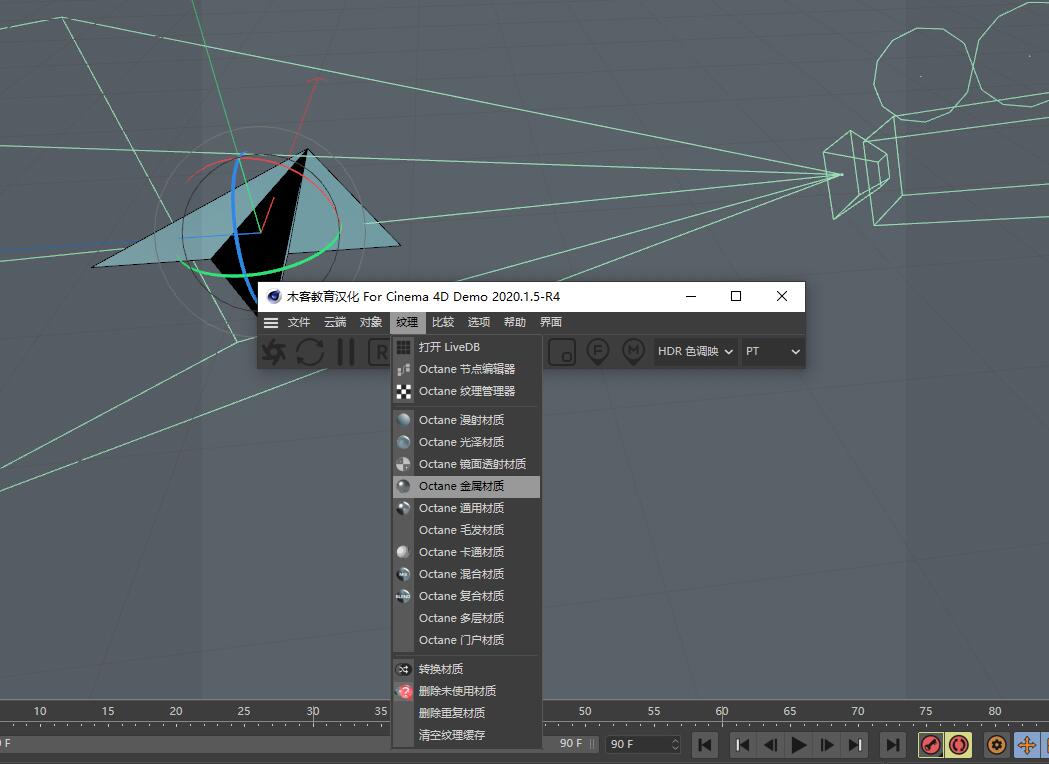Viewport: 1049px width, 764px height.
Task: Click the stepper arrows on the 90 F field
Action: point(675,744)
